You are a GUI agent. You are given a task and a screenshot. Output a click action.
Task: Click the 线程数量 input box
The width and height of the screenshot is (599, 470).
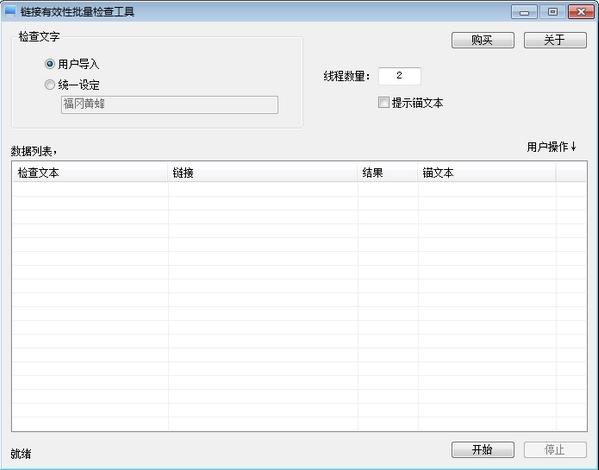point(400,76)
